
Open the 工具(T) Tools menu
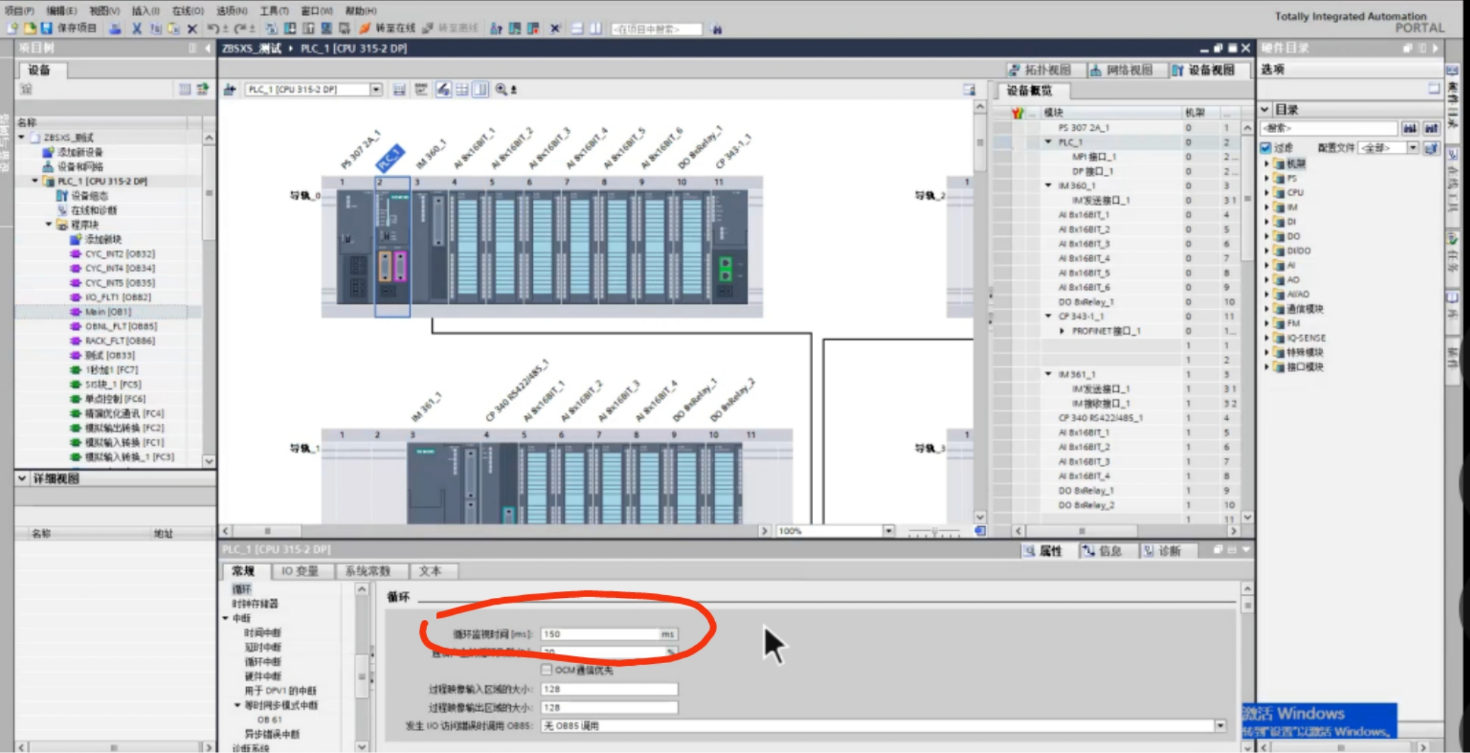274,11
